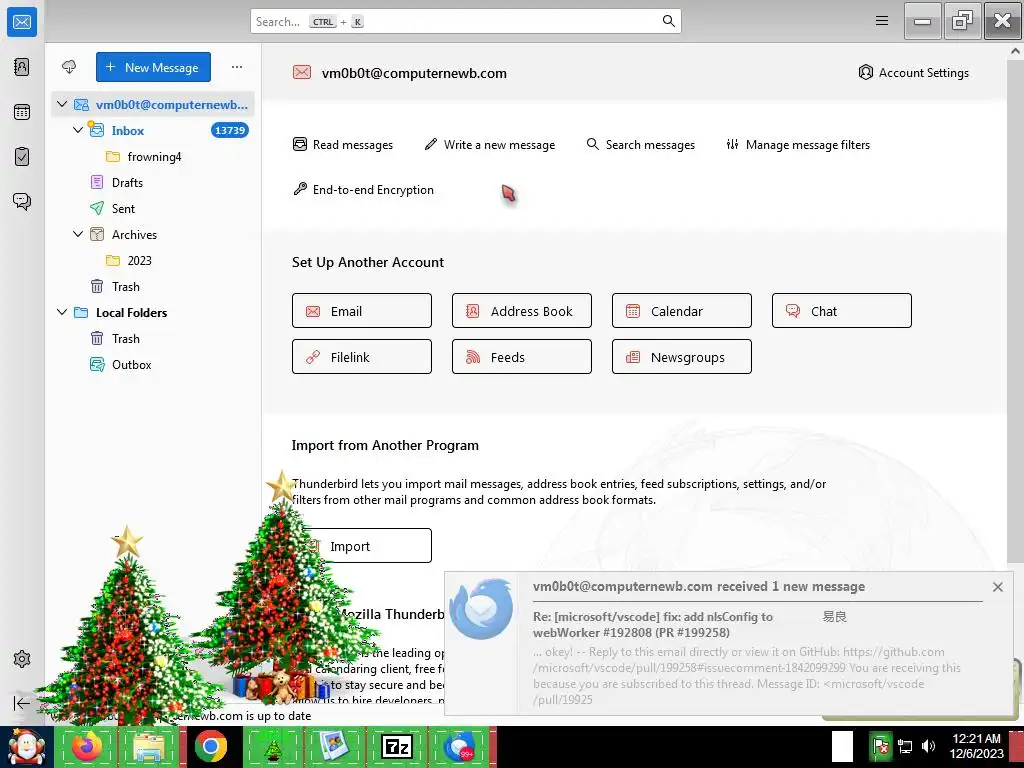
Task: Click the Thunderbird taskbar icon
Action: point(459,746)
